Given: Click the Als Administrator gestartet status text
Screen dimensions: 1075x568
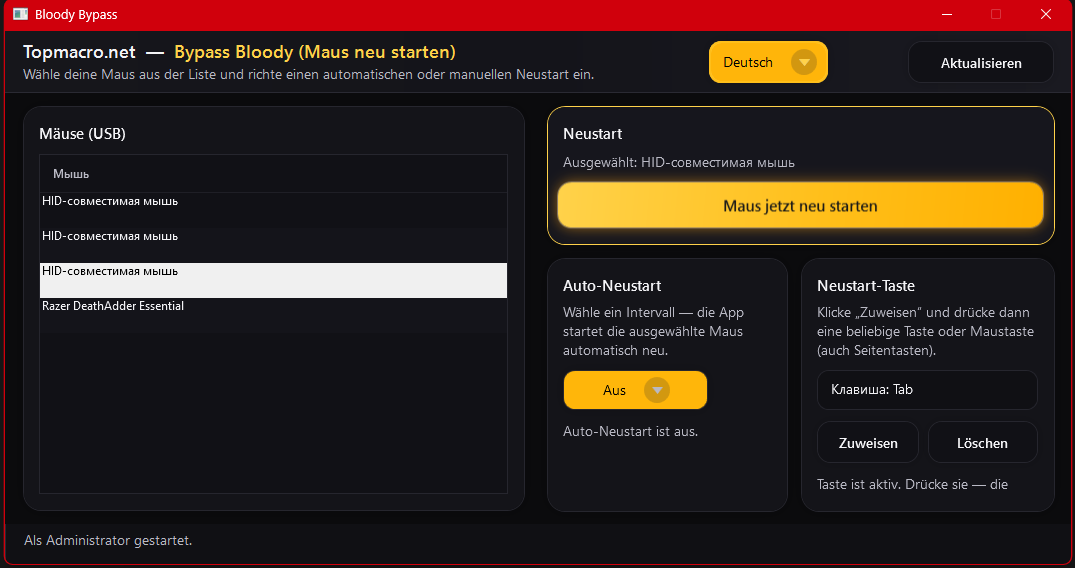Looking at the screenshot, I should pyautogui.click(x=108, y=541).
